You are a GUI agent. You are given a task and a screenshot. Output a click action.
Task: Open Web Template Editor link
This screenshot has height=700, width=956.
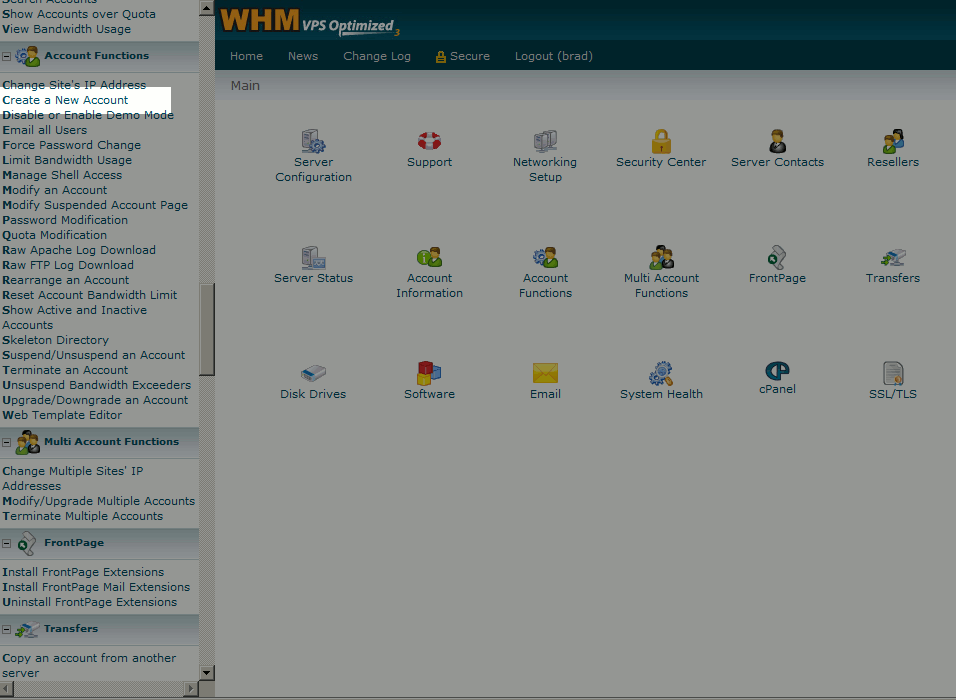point(62,415)
